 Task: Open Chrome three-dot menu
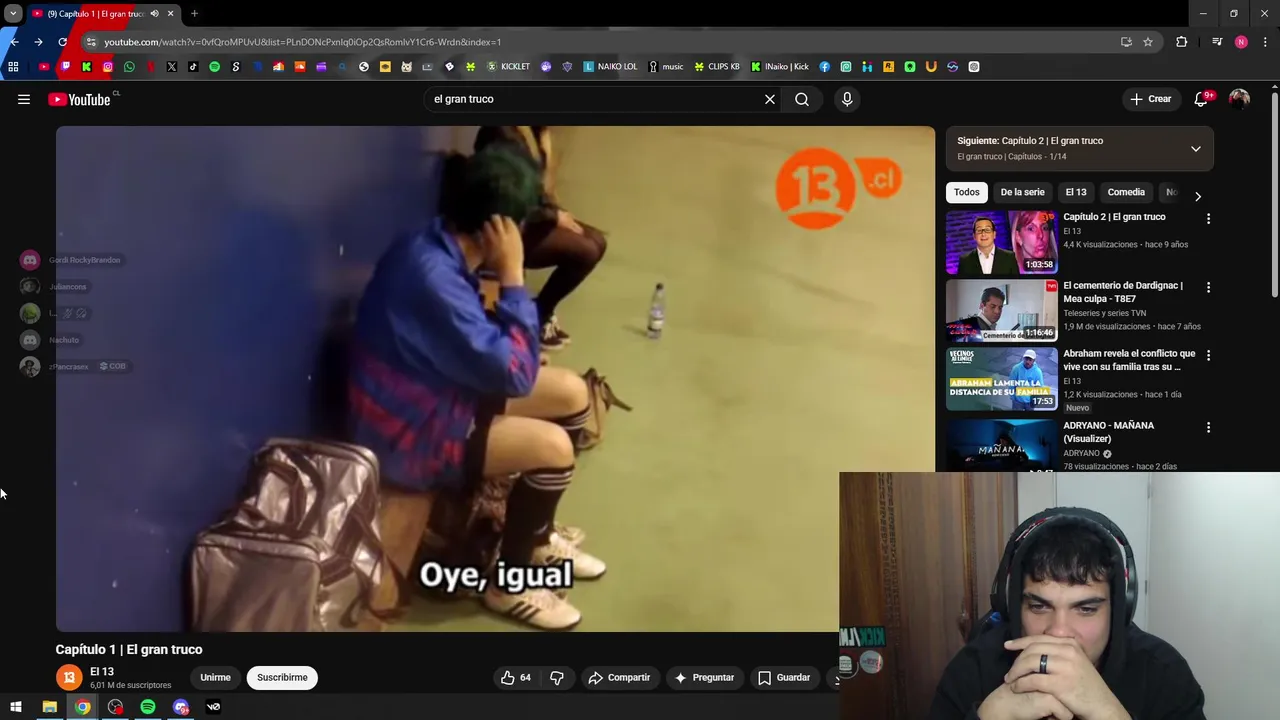[x=1266, y=42]
